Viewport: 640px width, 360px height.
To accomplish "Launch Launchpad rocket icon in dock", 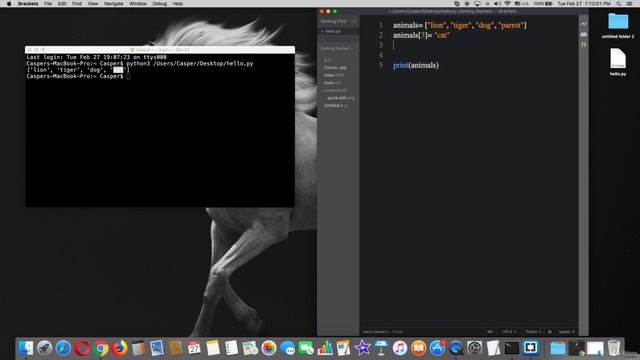I will [44, 348].
